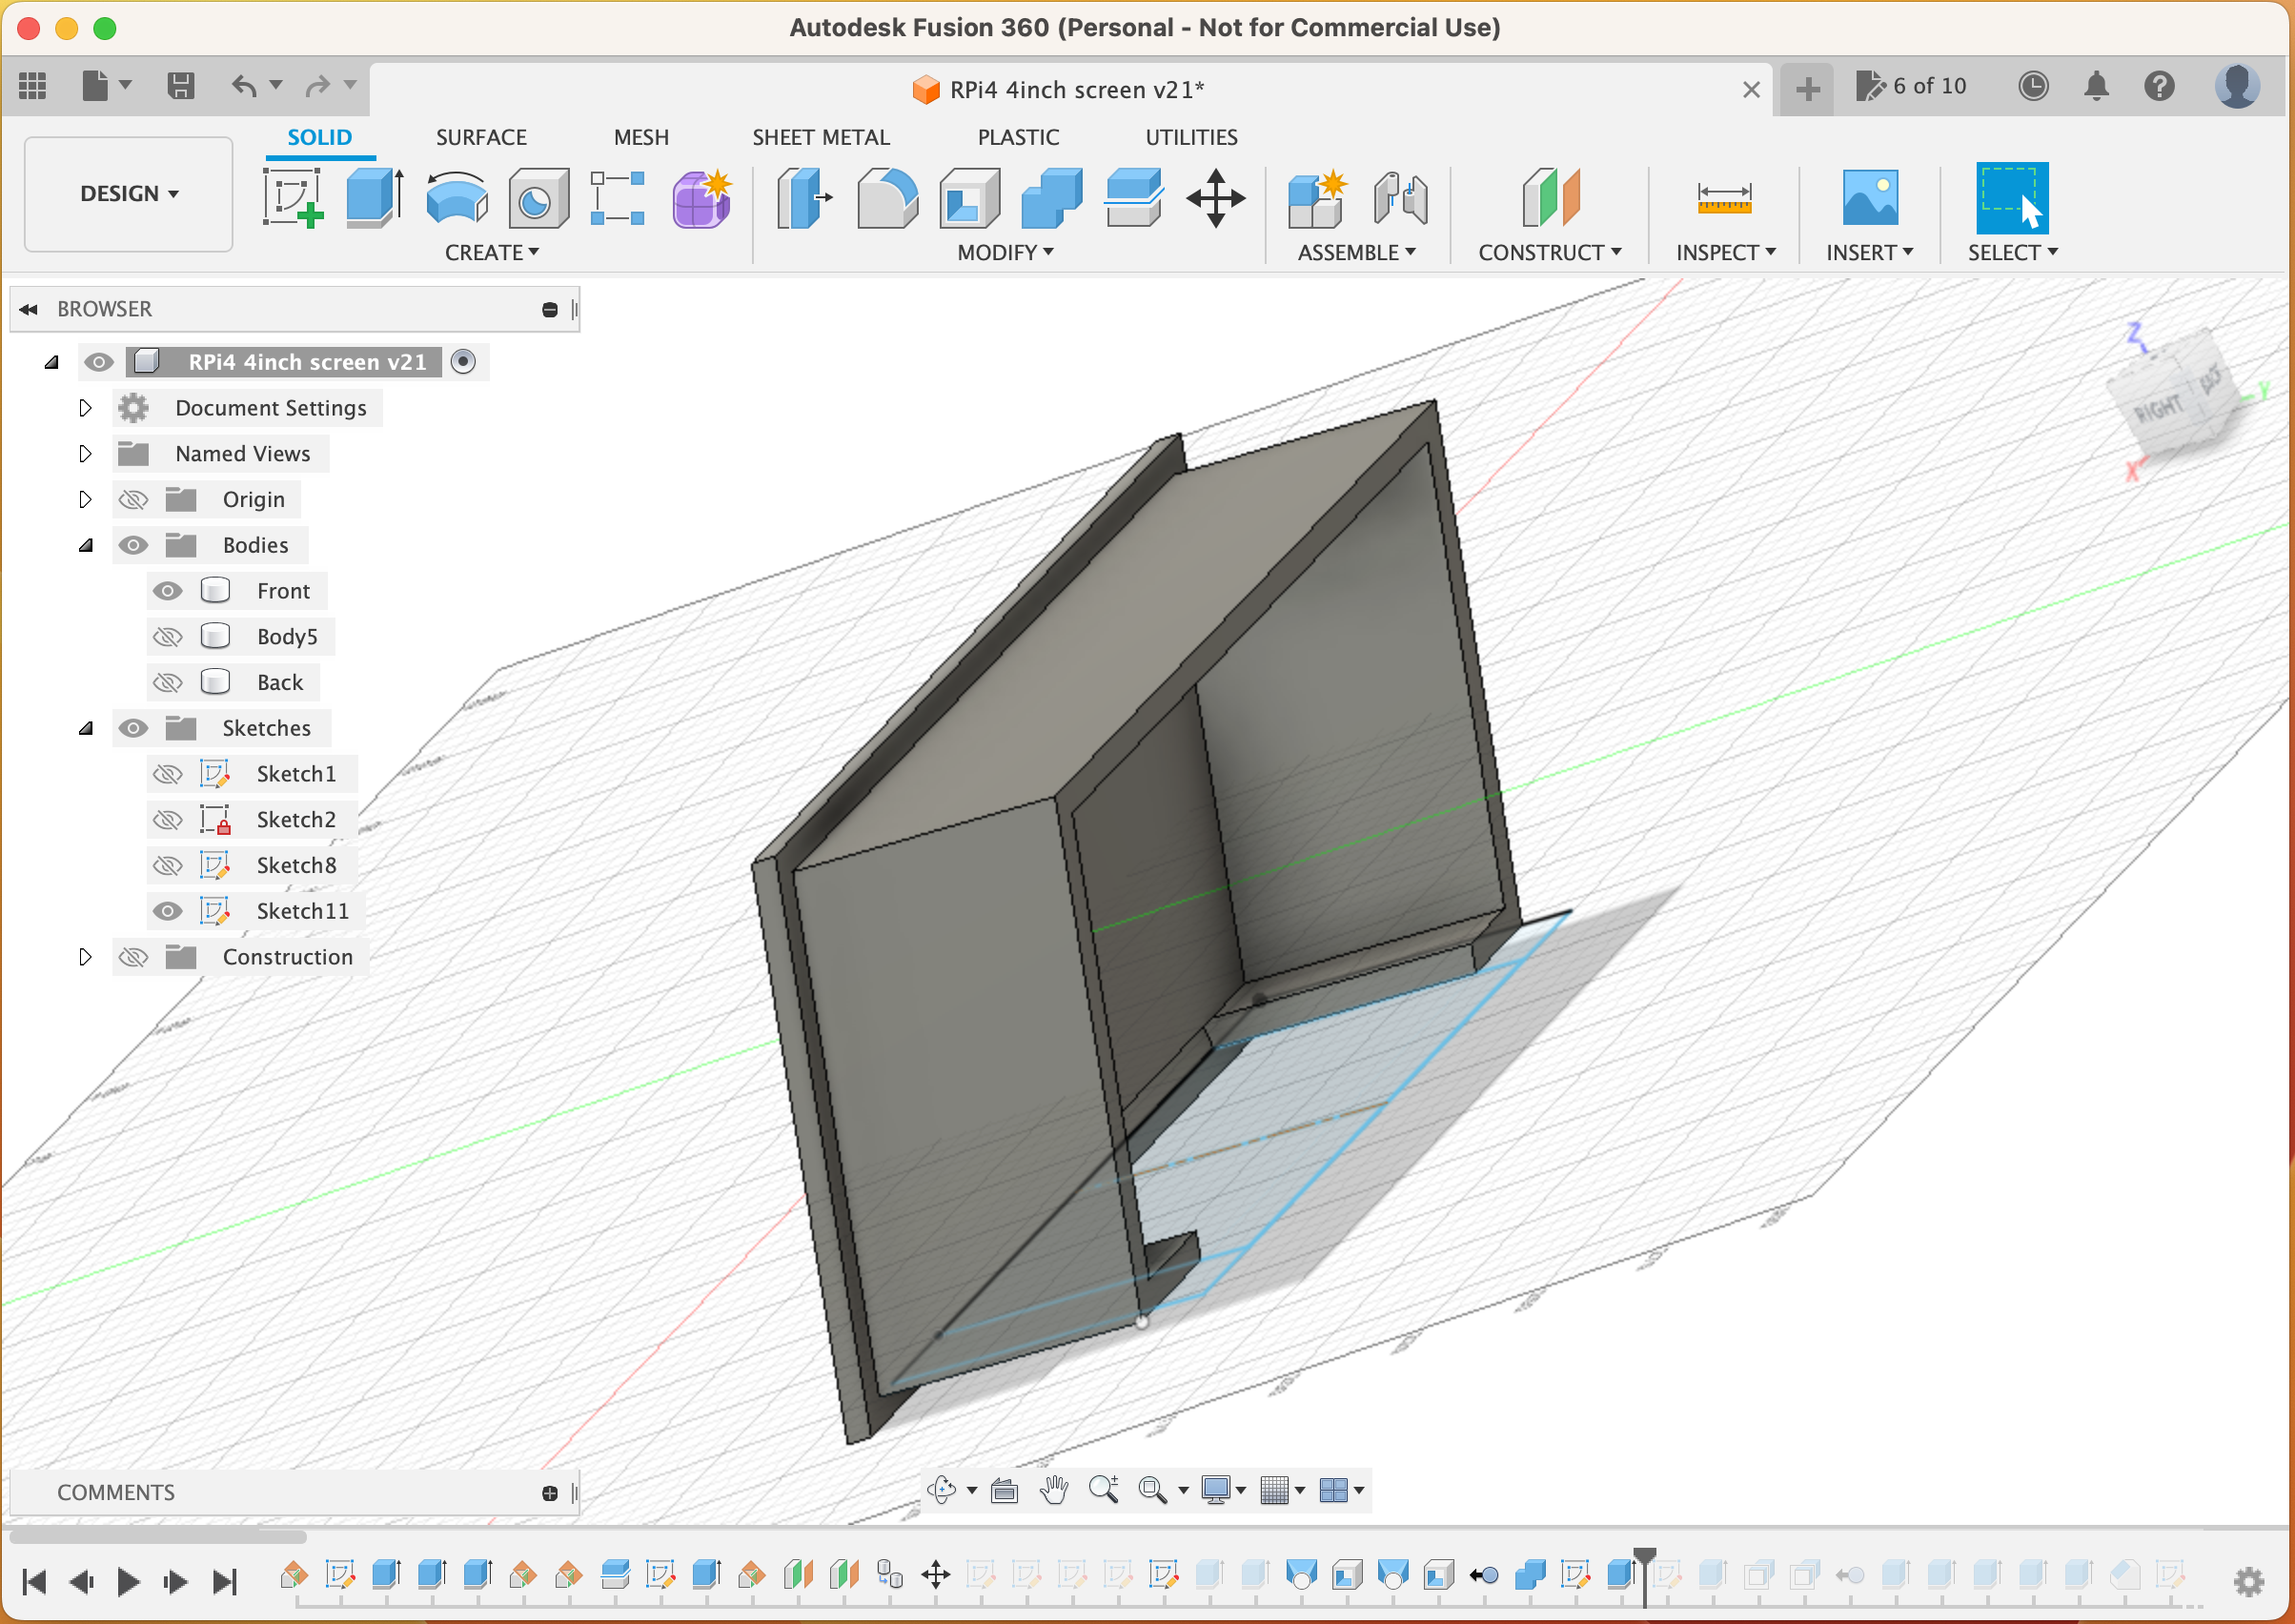Open the Measure tool

[1724, 197]
